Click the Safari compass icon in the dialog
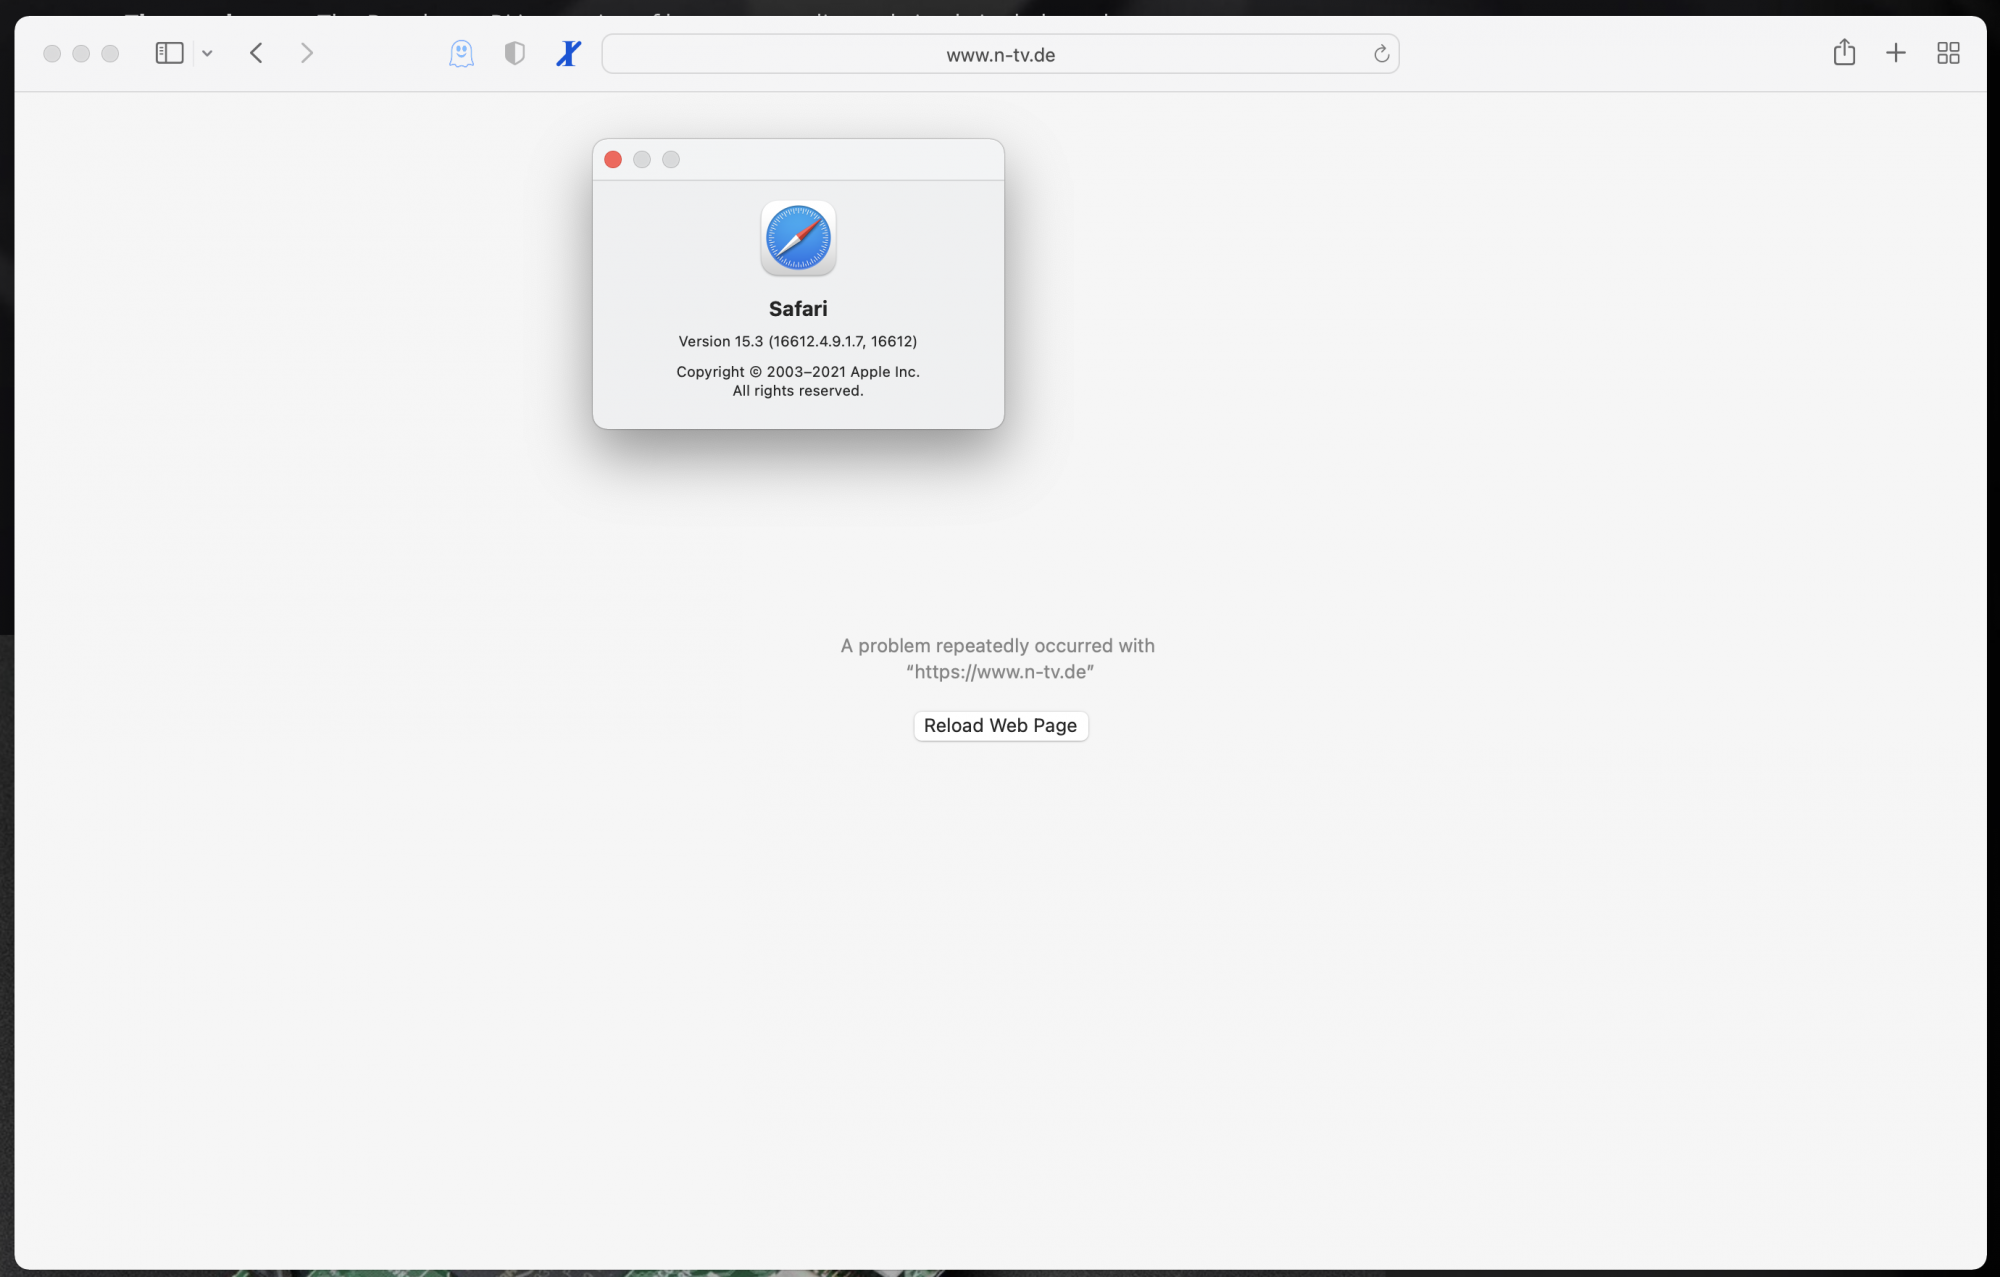Screen dimensions: 2000x1277 (797, 238)
